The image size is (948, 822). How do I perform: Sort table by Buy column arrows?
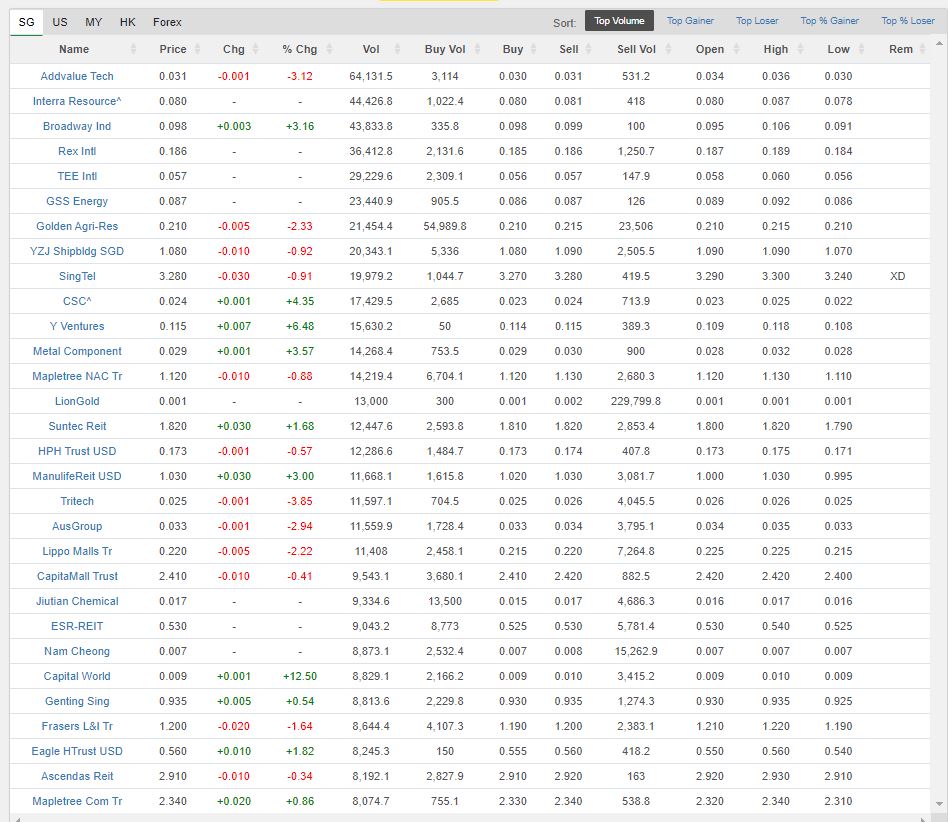(x=533, y=50)
